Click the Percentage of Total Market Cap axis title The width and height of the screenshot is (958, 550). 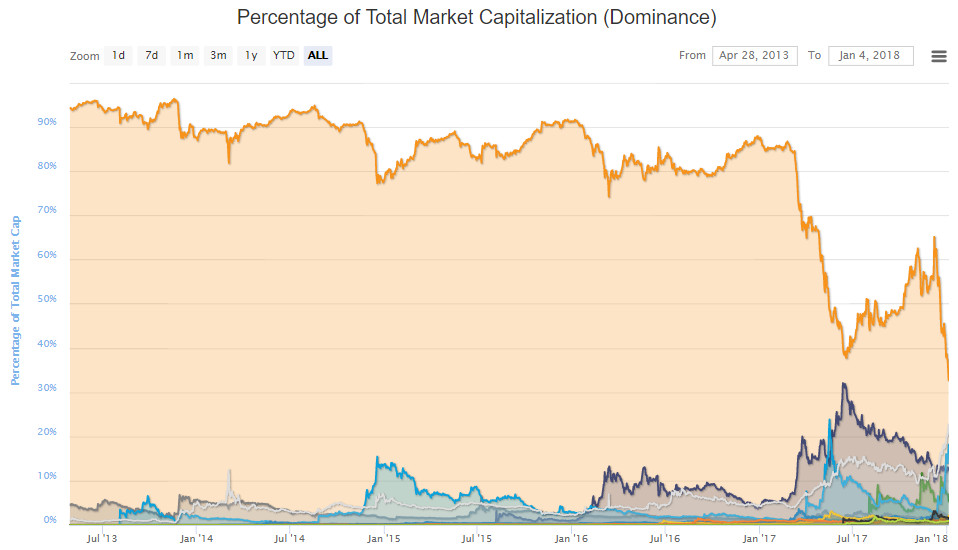[x=15, y=301]
